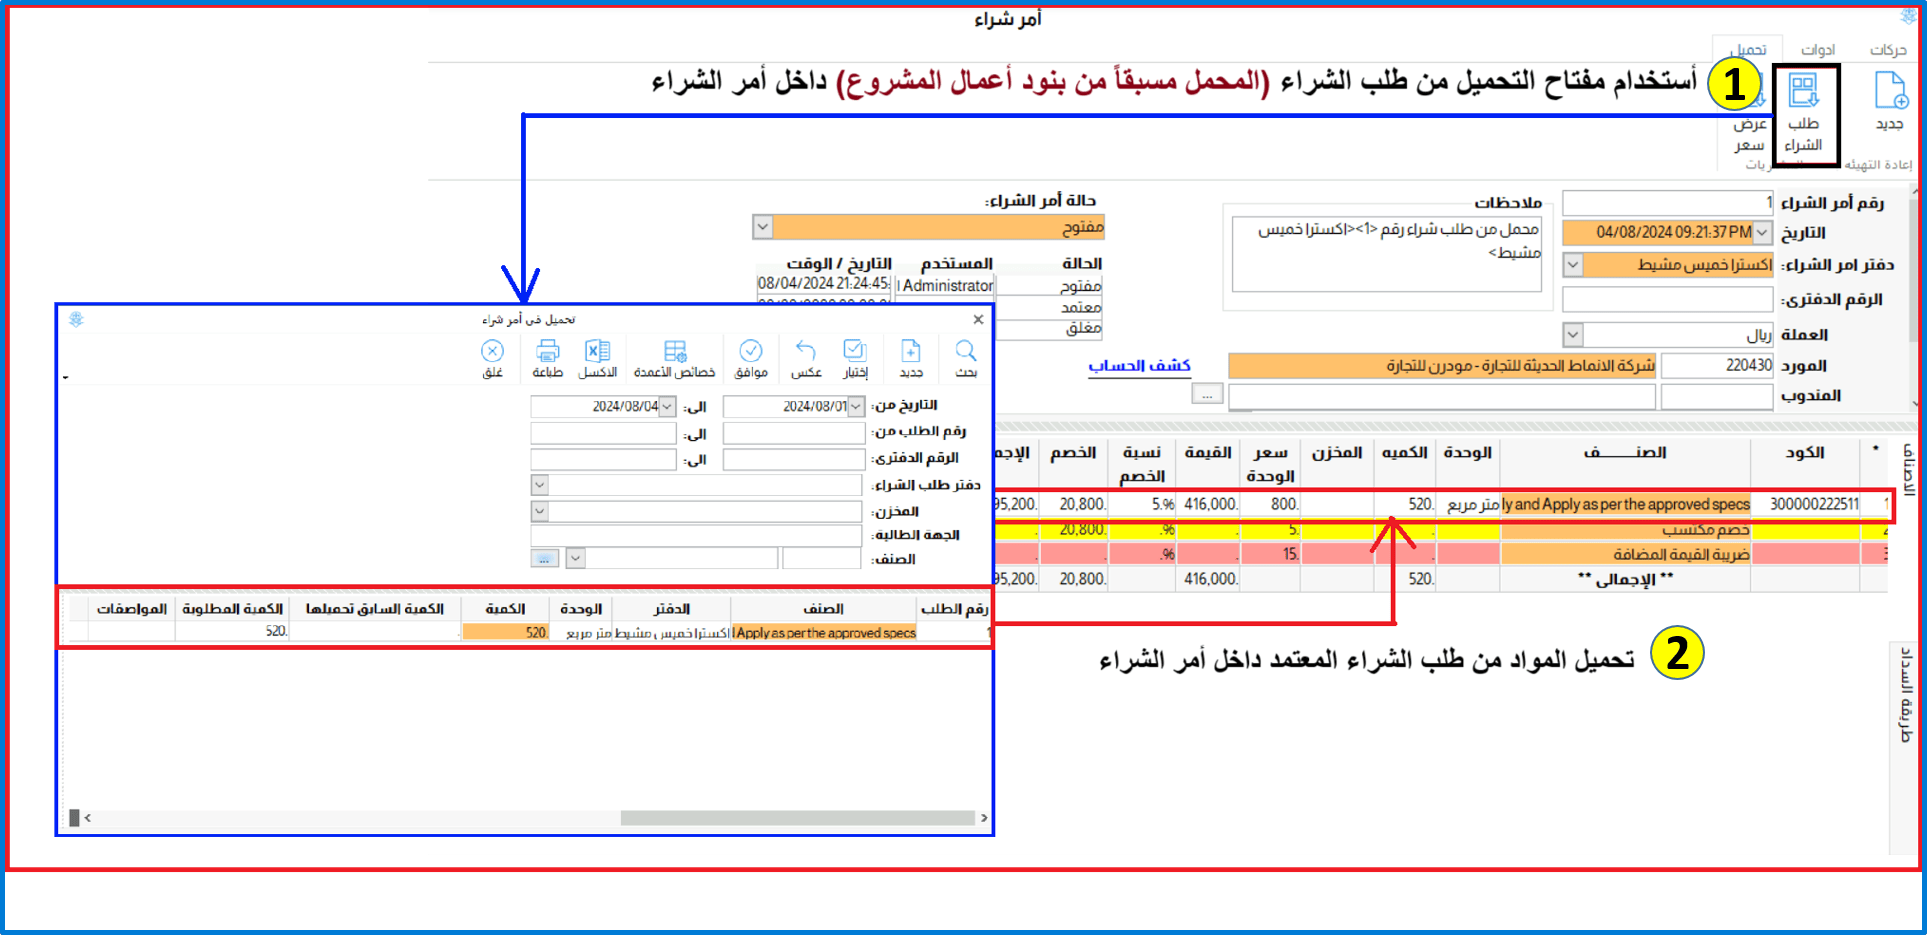
Task: Expand the الصنف item dropdown in dialog
Action: click(575, 558)
